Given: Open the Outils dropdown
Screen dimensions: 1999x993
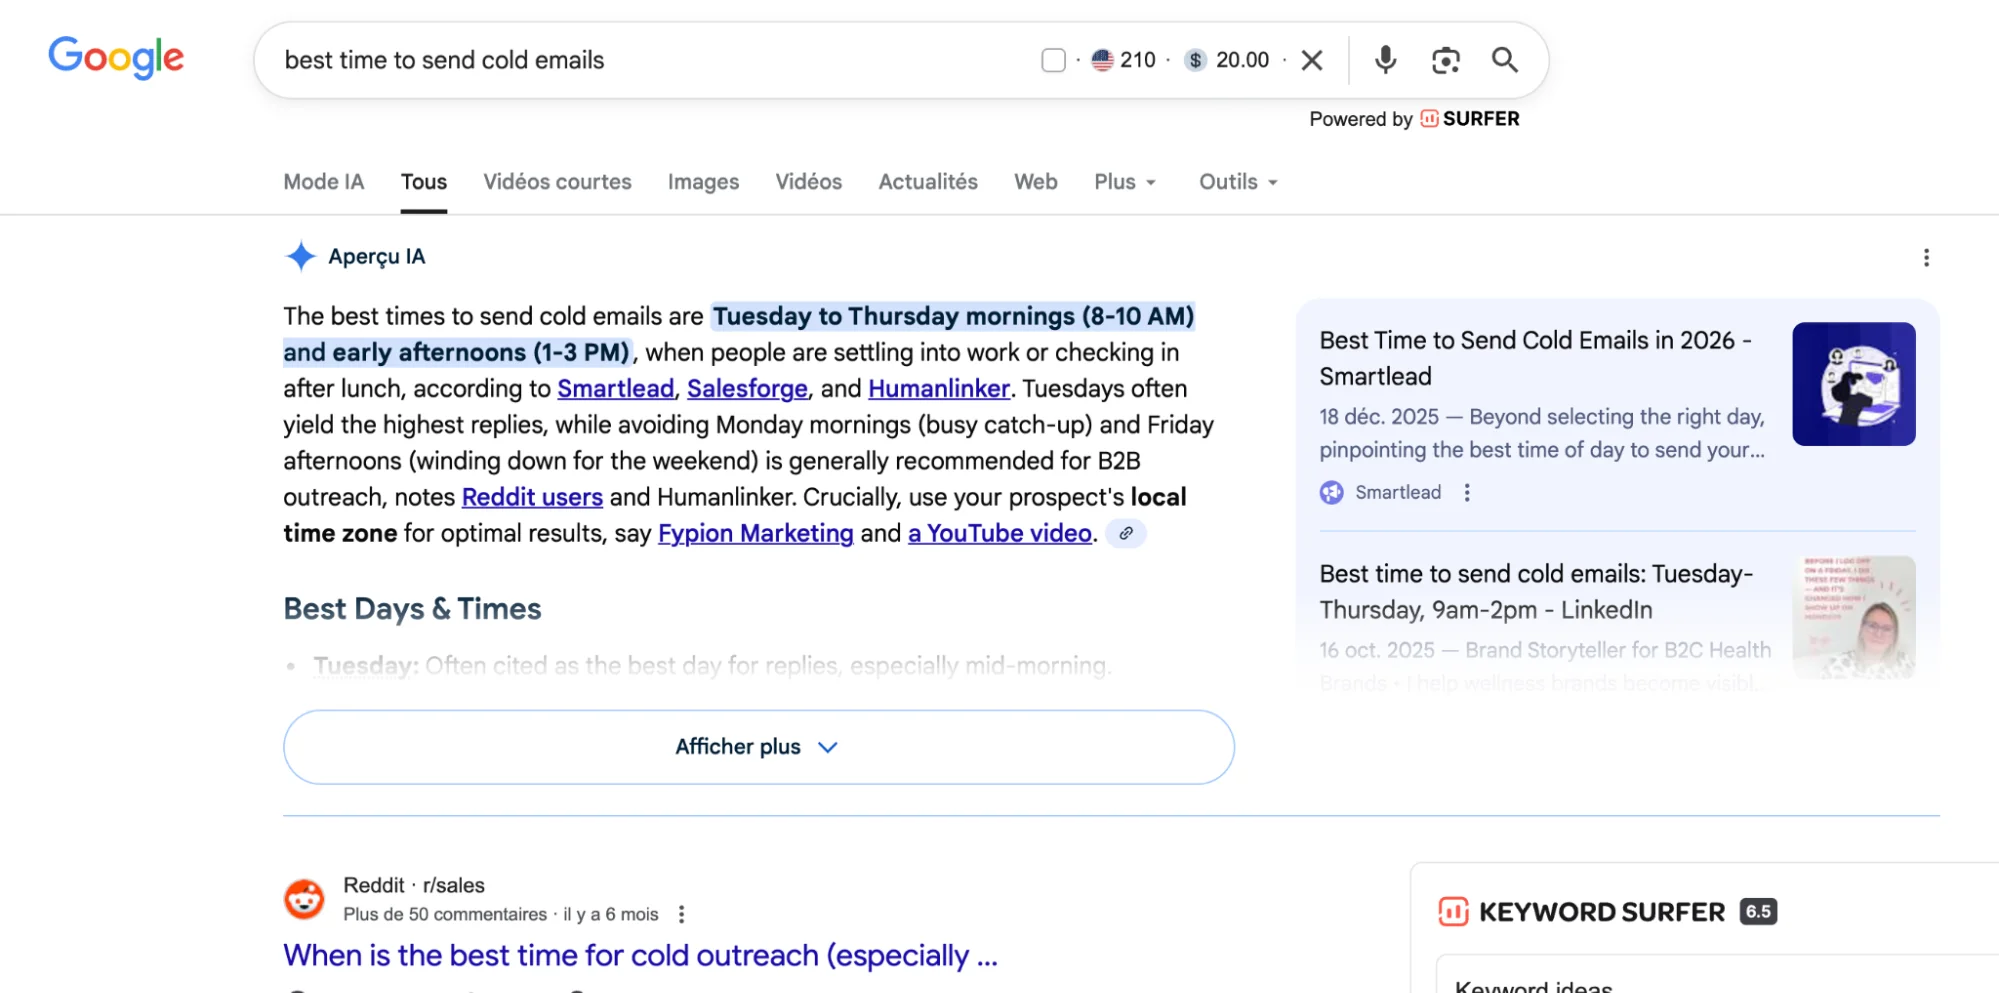Looking at the screenshot, I should click(x=1238, y=182).
